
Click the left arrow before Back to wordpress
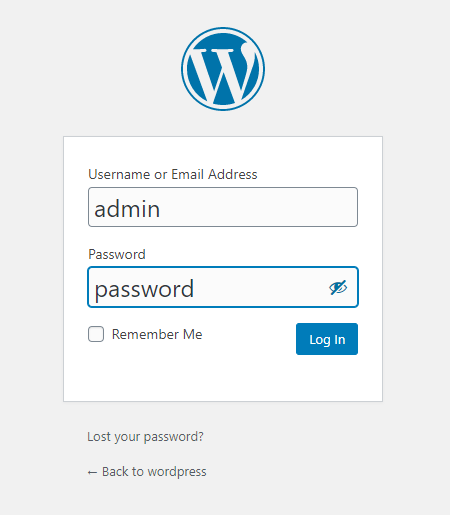pos(92,472)
